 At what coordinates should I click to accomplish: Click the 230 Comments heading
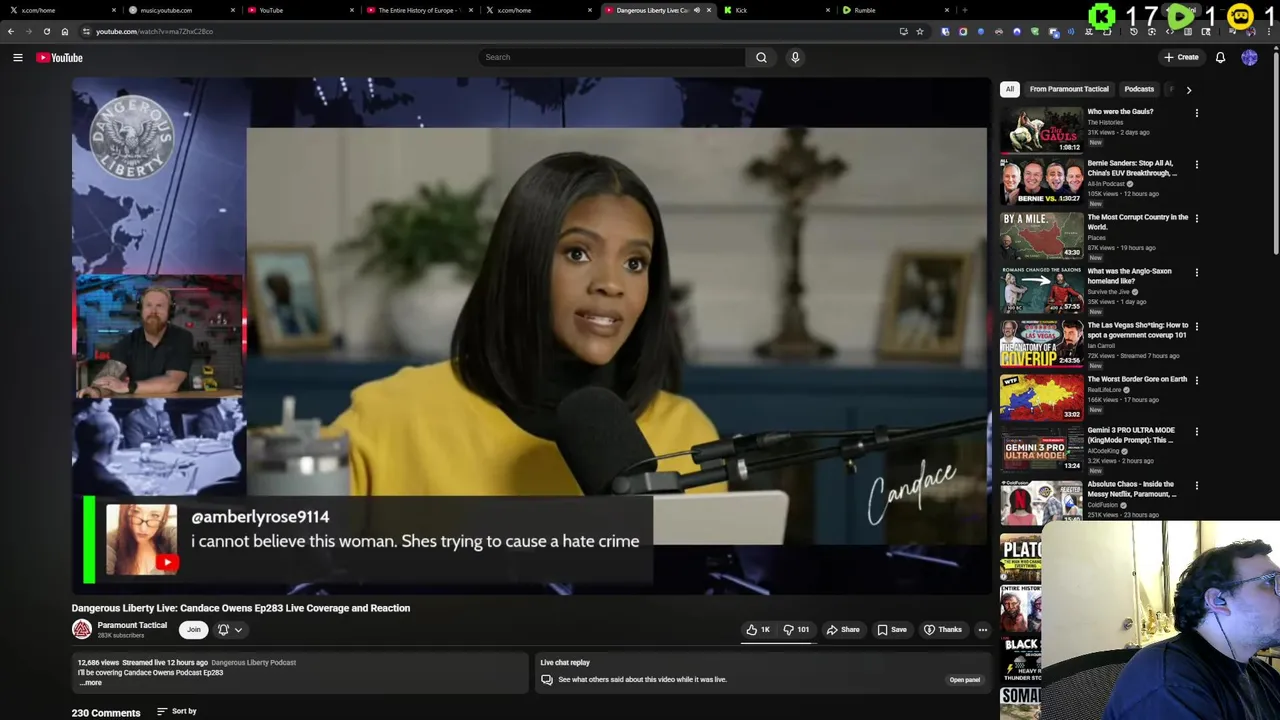click(x=106, y=713)
